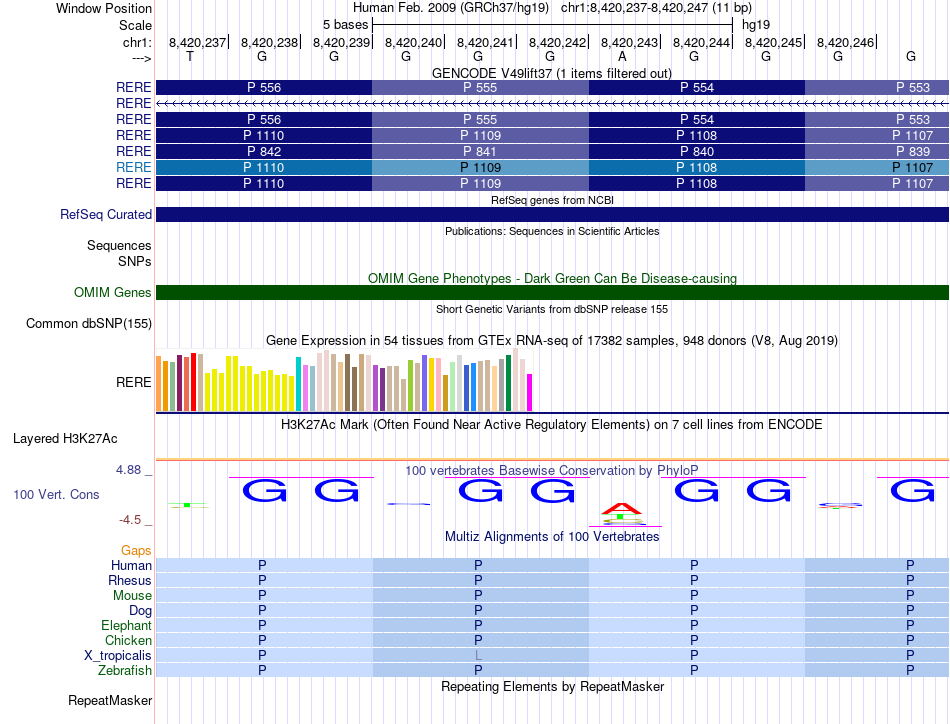Click the P 840 codon block
Image resolution: width=950 pixels, height=724 pixels.
pos(697,151)
